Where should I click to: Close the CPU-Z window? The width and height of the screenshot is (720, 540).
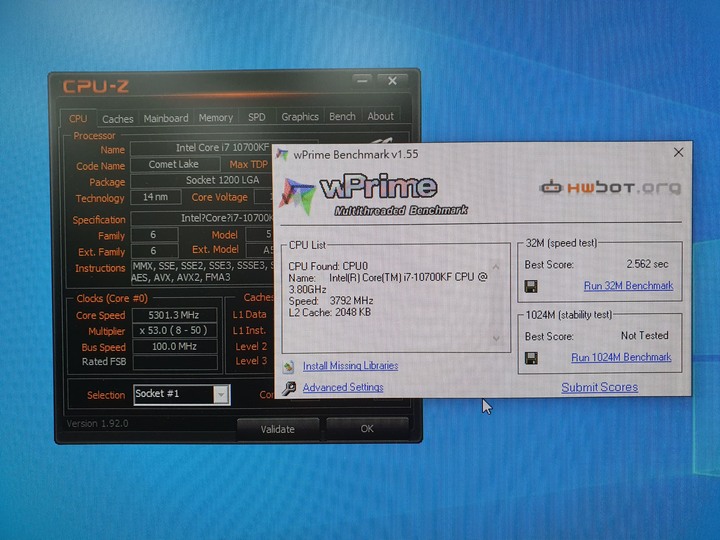click(392, 81)
